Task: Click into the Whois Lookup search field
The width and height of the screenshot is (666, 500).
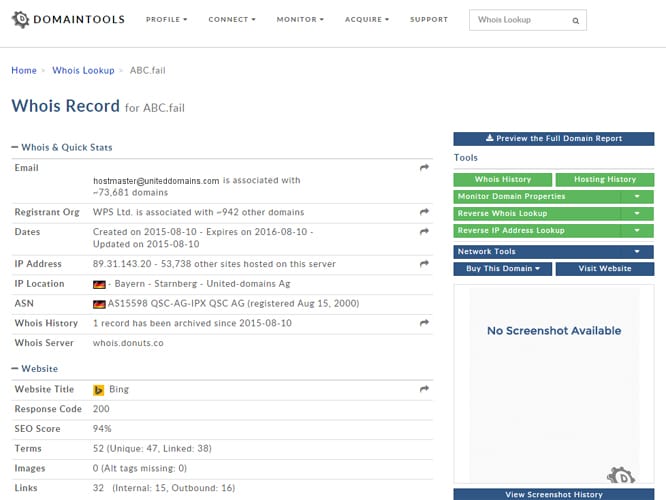Action: coord(518,20)
